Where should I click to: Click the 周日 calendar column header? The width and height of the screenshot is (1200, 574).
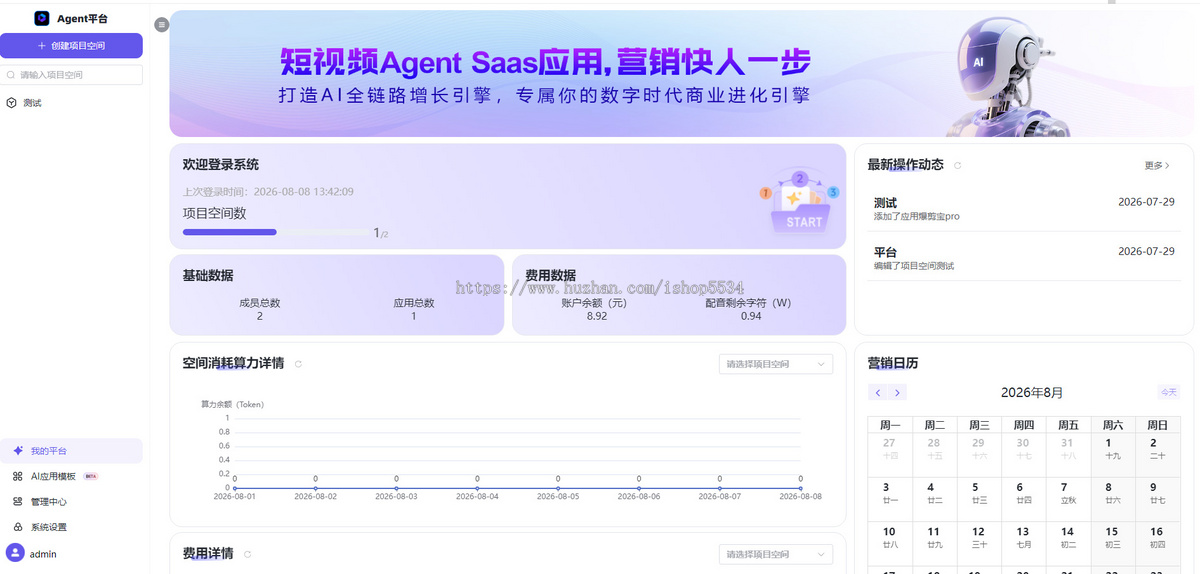(1157, 425)
